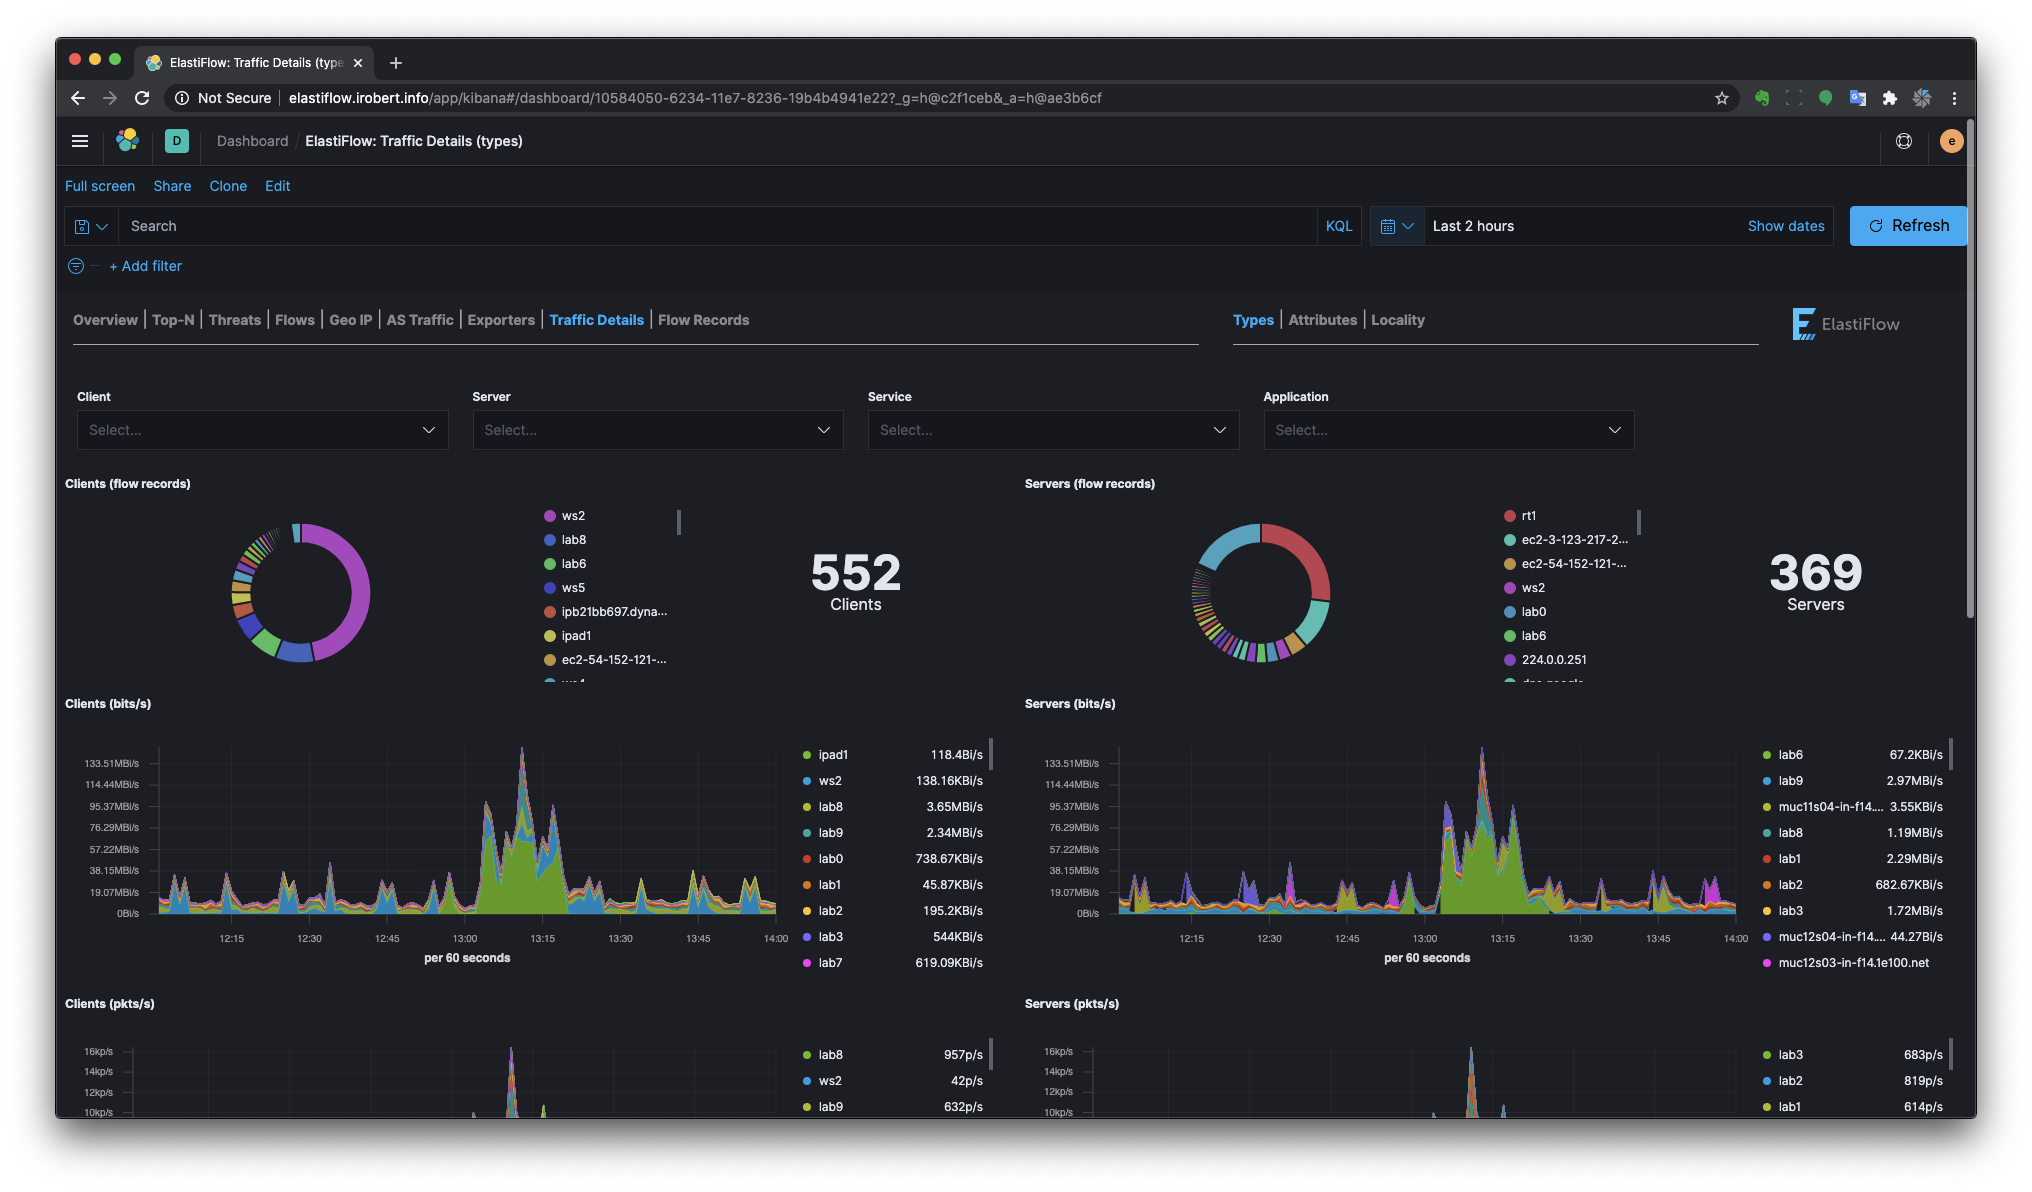Image resolution: width=2032 pixels, height=1192 pixels.
Task: Open the browser extensions puzzle icon
Action: 1890,98
